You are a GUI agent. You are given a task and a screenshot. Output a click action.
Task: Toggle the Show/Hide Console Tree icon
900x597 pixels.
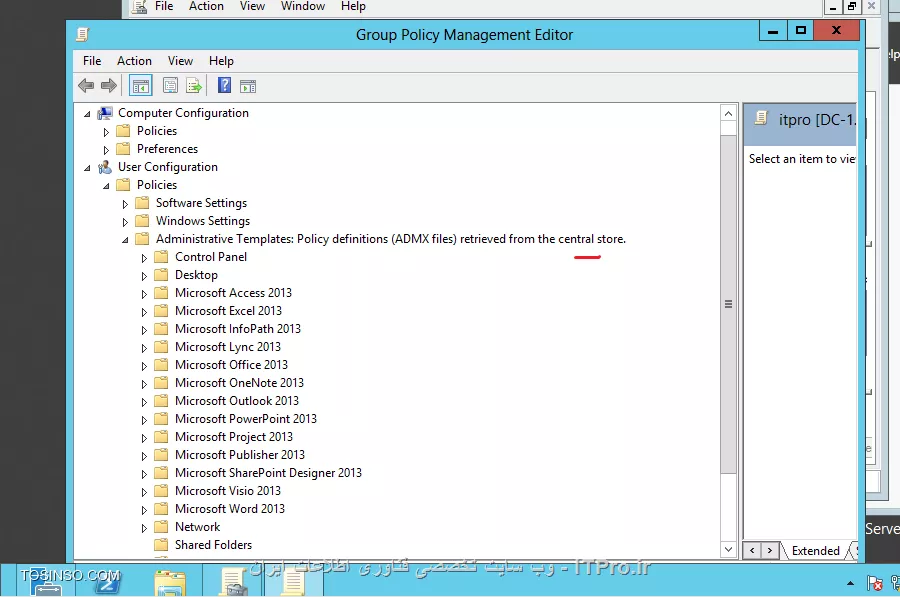tap(141, 86)
